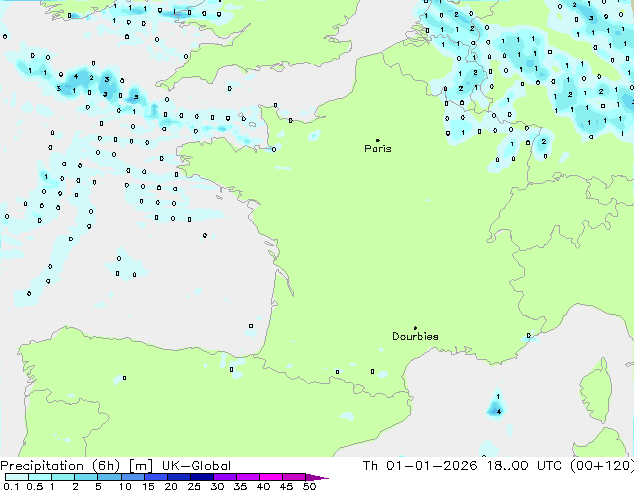Click the 'UK-Global' model name
Screen dimensions: 634x490
point(196,466)
